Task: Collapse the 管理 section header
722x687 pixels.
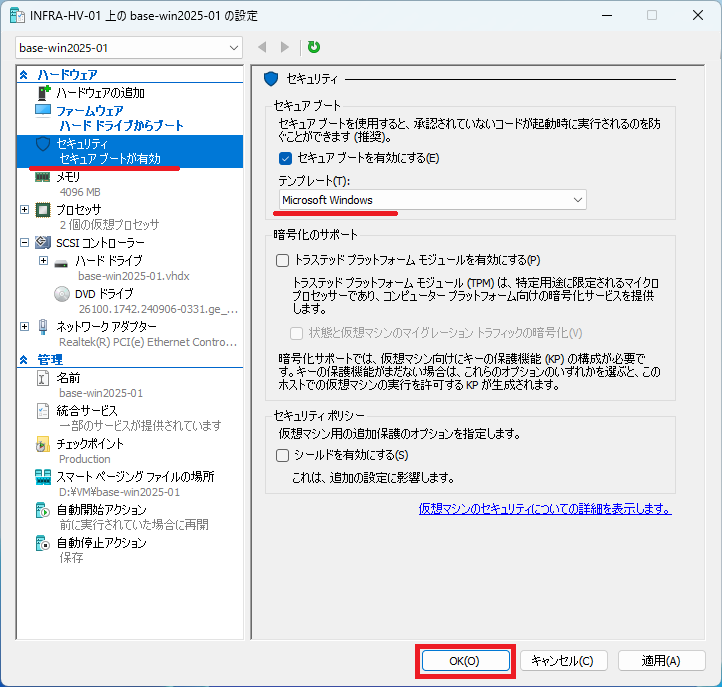Action: (x=24, y=360)
